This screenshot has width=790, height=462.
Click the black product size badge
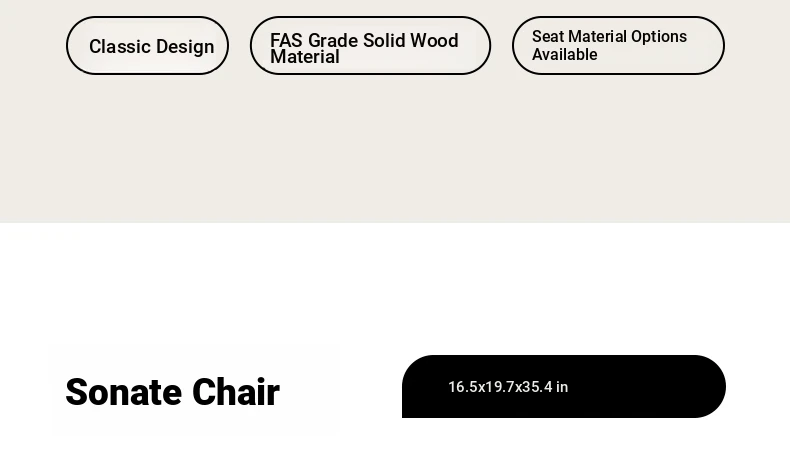coord(564,386)
